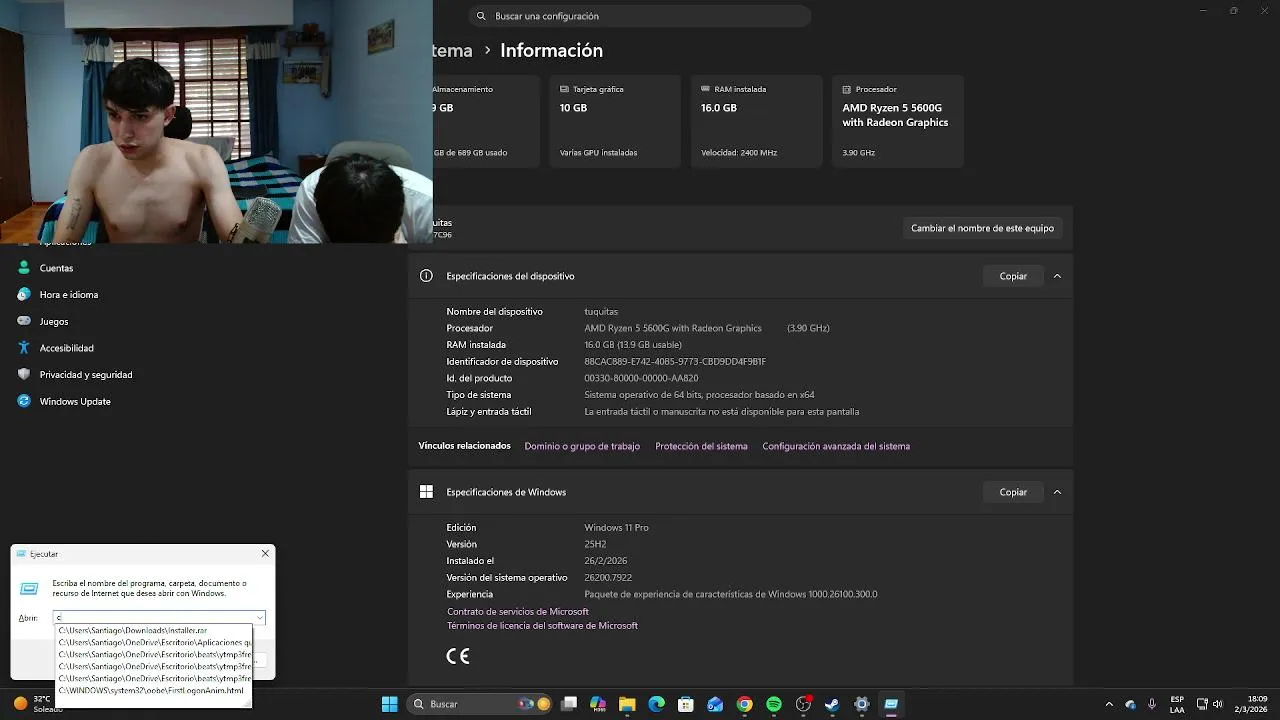Click the device name tuquitas value
1280x720 pixels.
[601, 312]
